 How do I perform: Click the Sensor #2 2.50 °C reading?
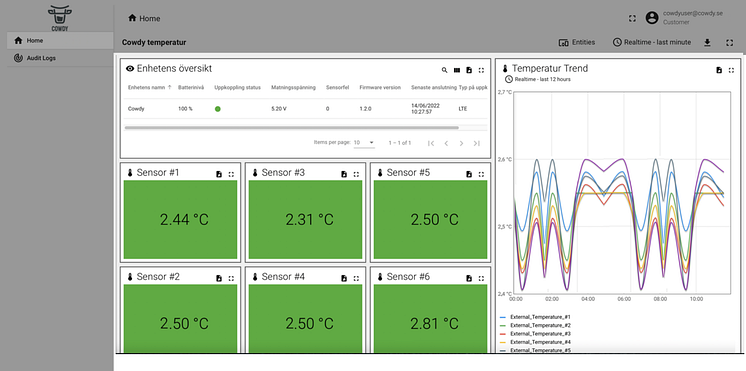(x=184, y=323)
